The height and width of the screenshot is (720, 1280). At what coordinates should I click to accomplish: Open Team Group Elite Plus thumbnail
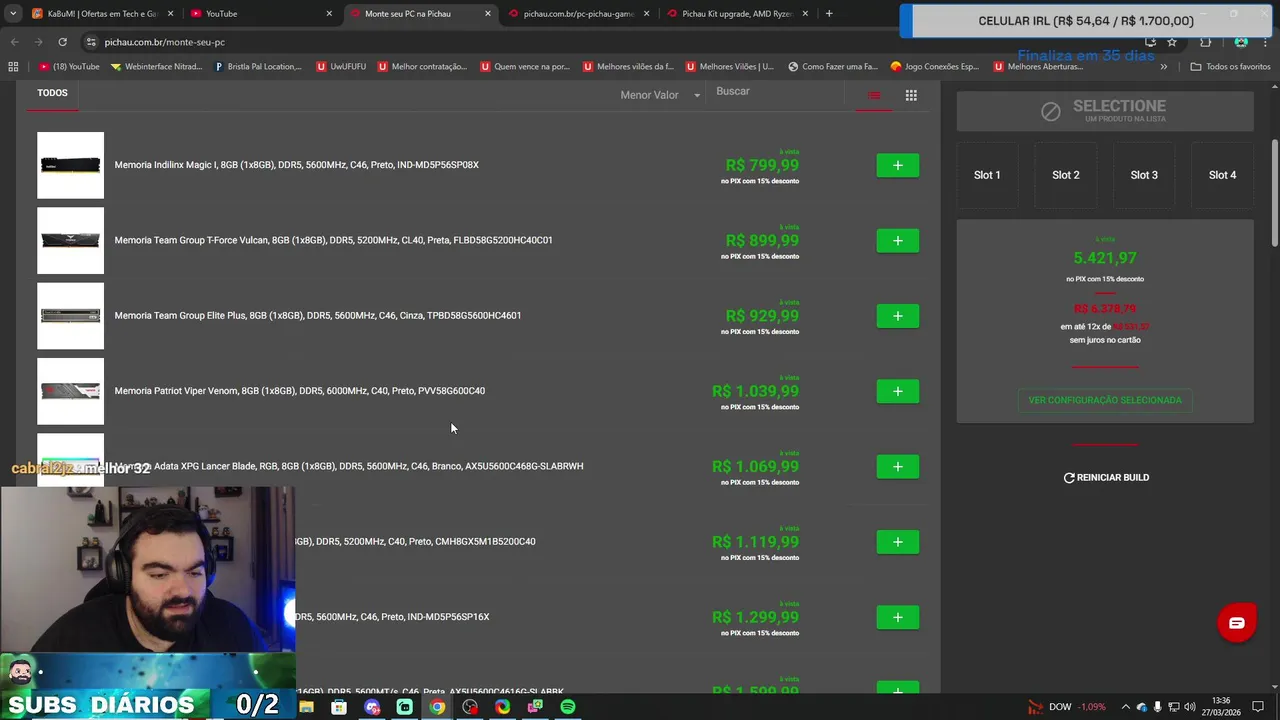(70, 316)
